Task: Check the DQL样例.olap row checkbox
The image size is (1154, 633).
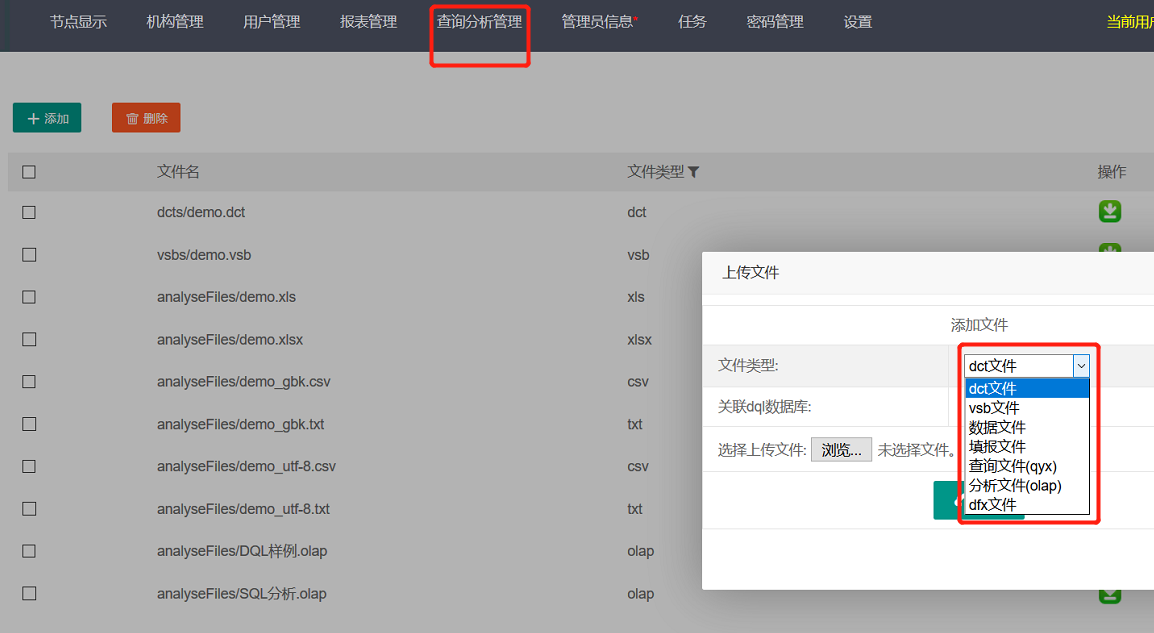Action: coord(29,551)
